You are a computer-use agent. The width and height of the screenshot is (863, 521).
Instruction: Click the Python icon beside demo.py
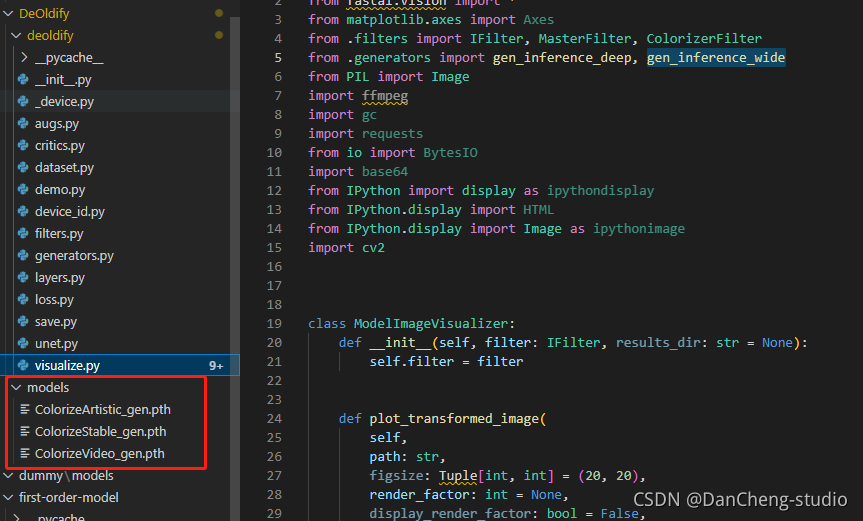(x=23, y=189)
